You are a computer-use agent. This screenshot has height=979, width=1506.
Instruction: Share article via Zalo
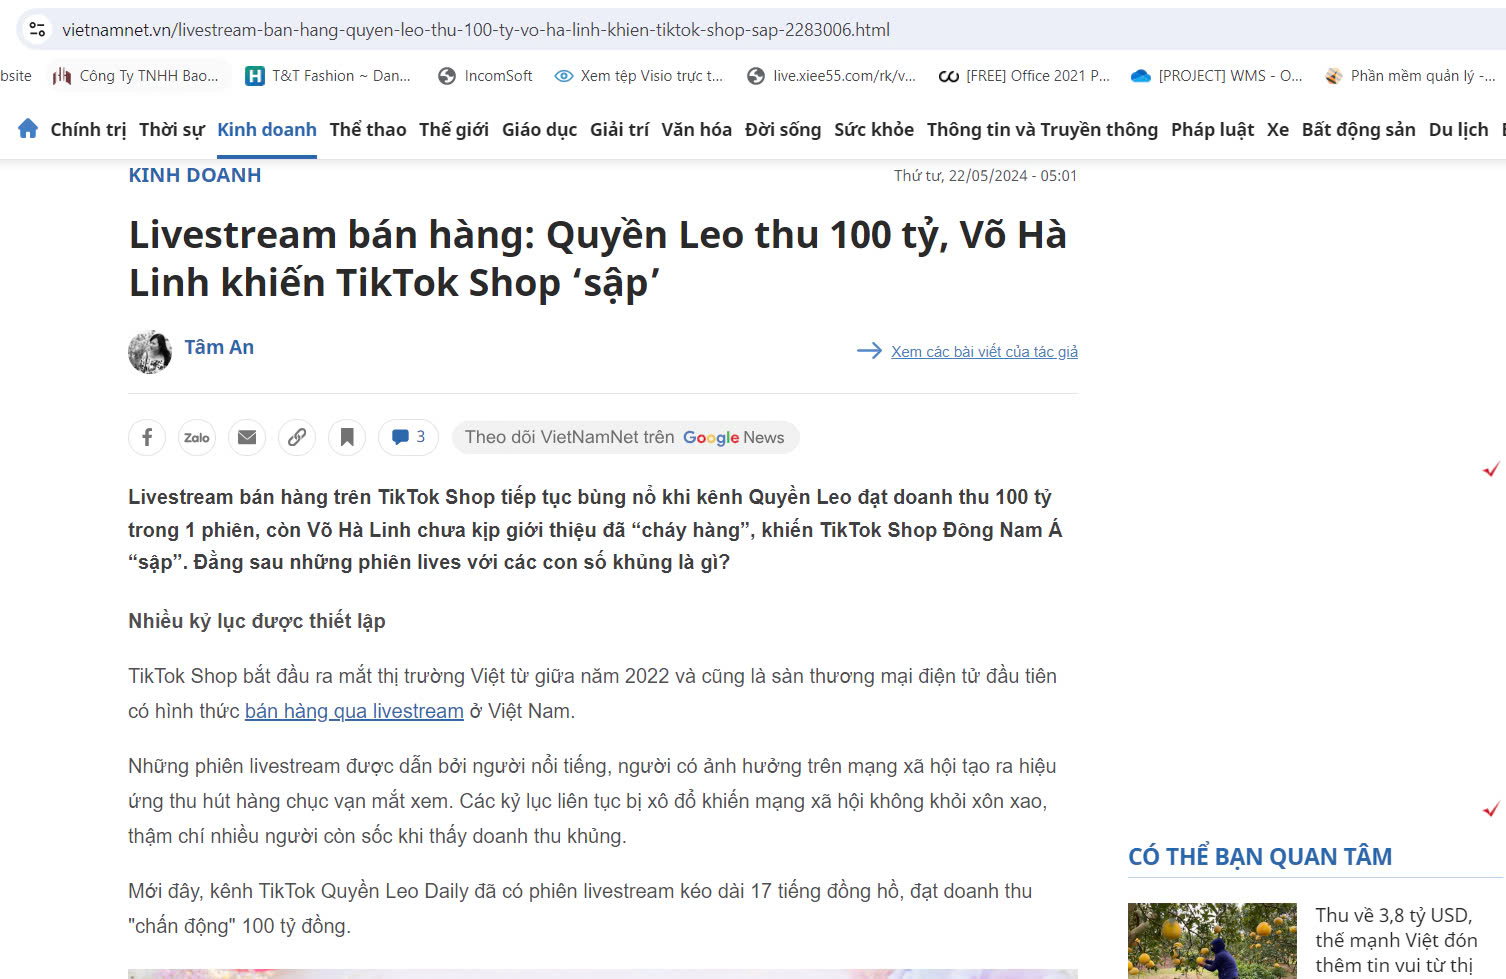click(197, 437)
